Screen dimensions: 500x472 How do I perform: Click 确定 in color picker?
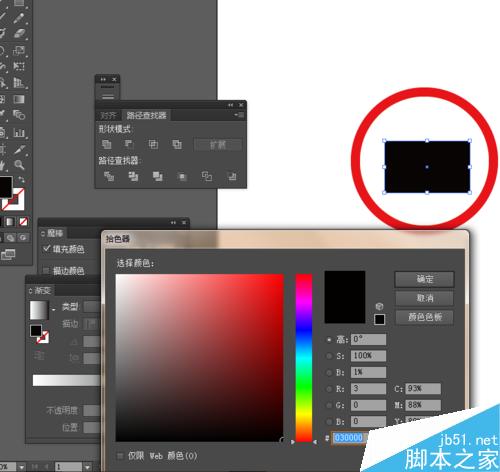point(424,279)
